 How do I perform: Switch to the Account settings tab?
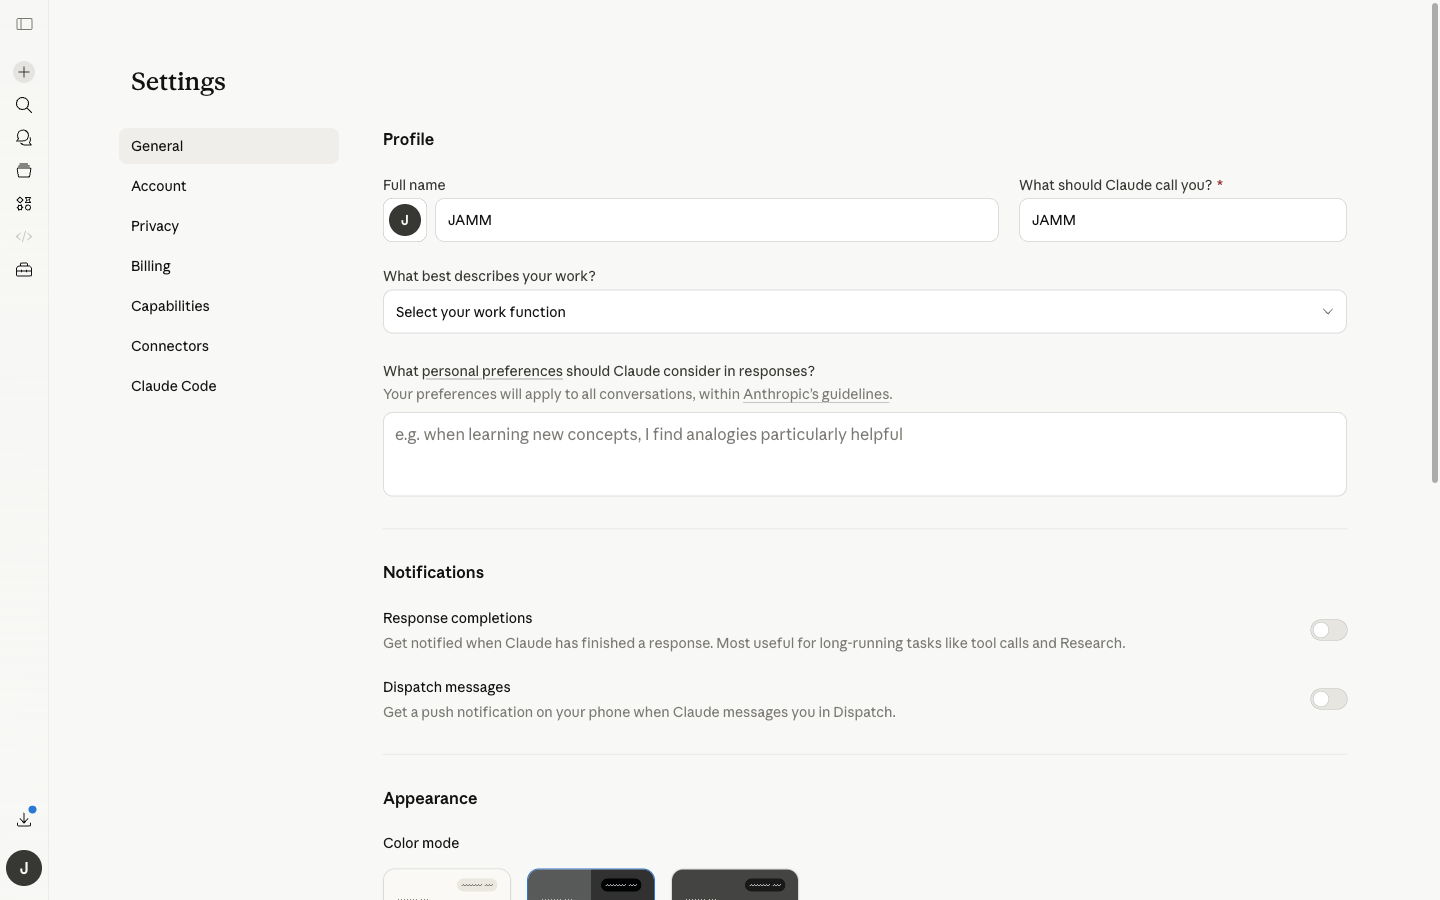coord(158,186)
